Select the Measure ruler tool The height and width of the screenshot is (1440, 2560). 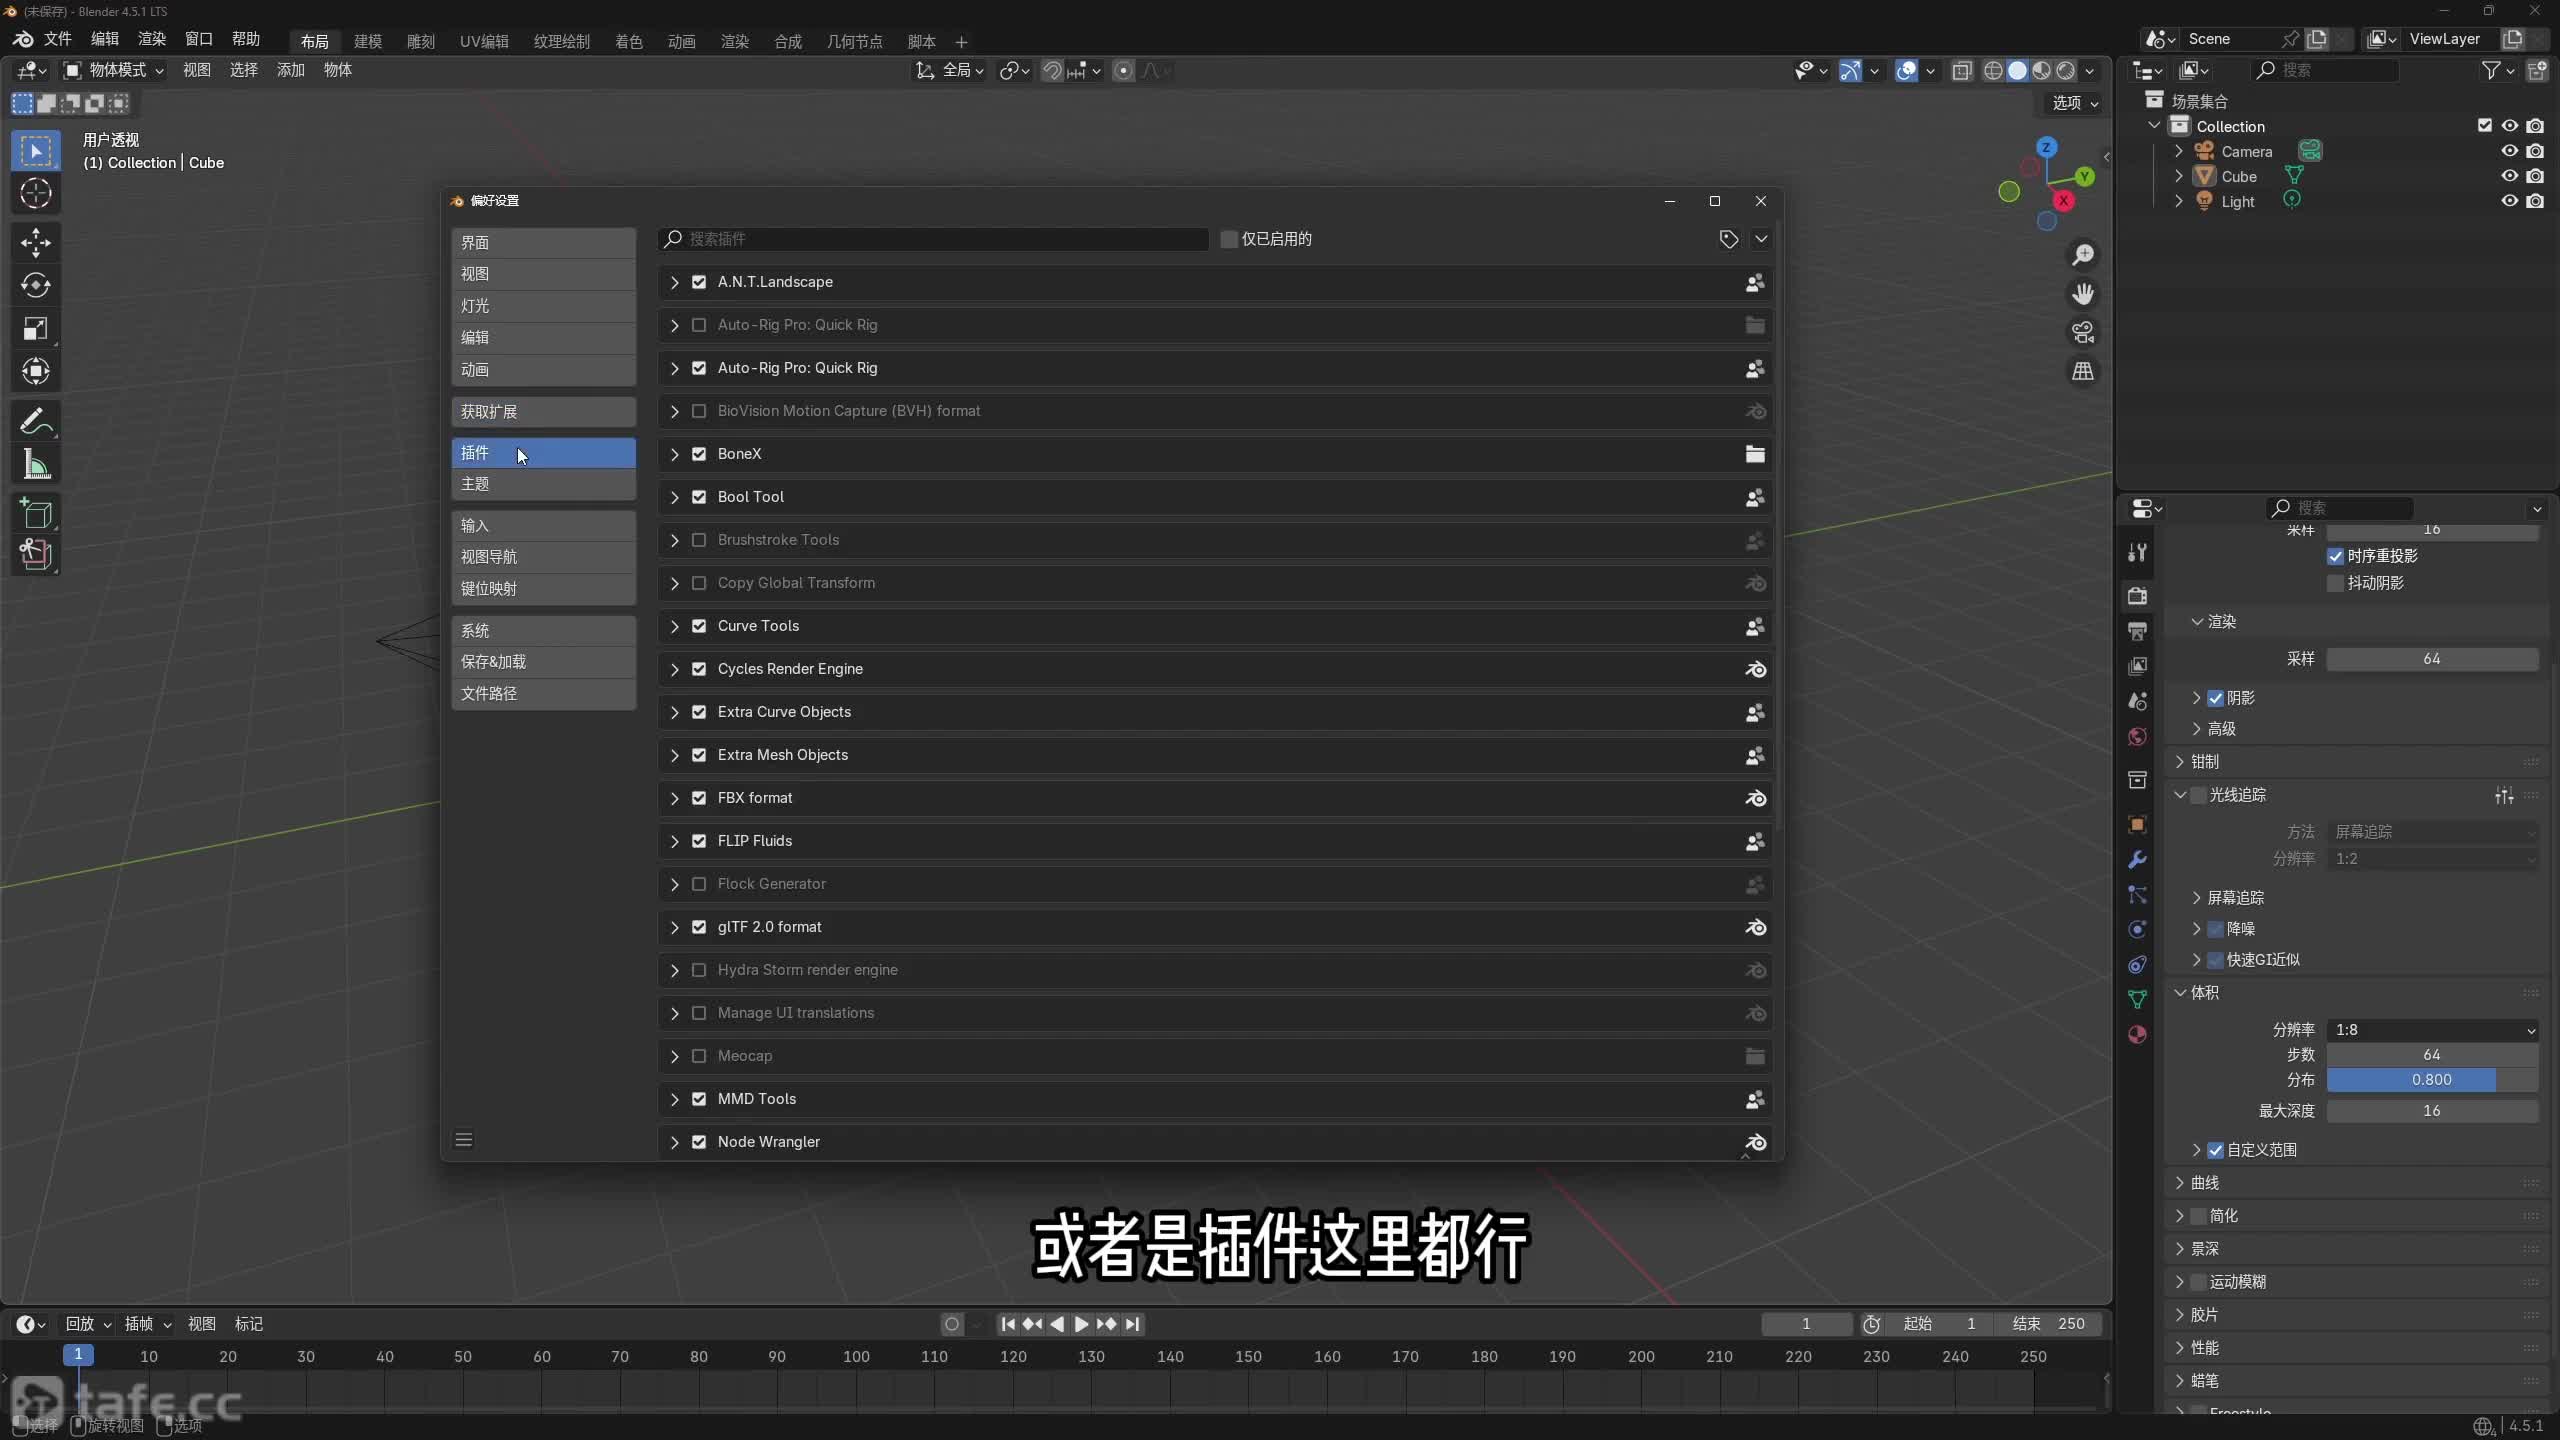click(x=36, y=464)
